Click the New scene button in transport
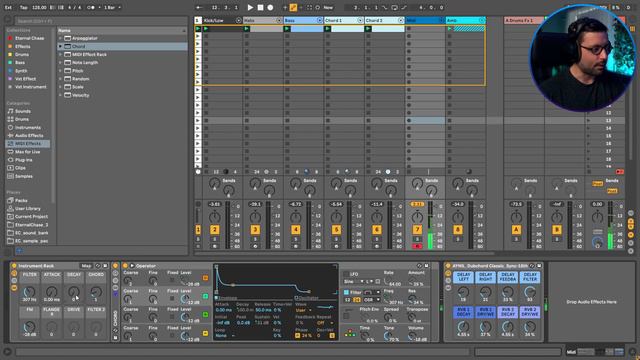The height and width of the screenshot is (360, 640). [x=328, y=7]
